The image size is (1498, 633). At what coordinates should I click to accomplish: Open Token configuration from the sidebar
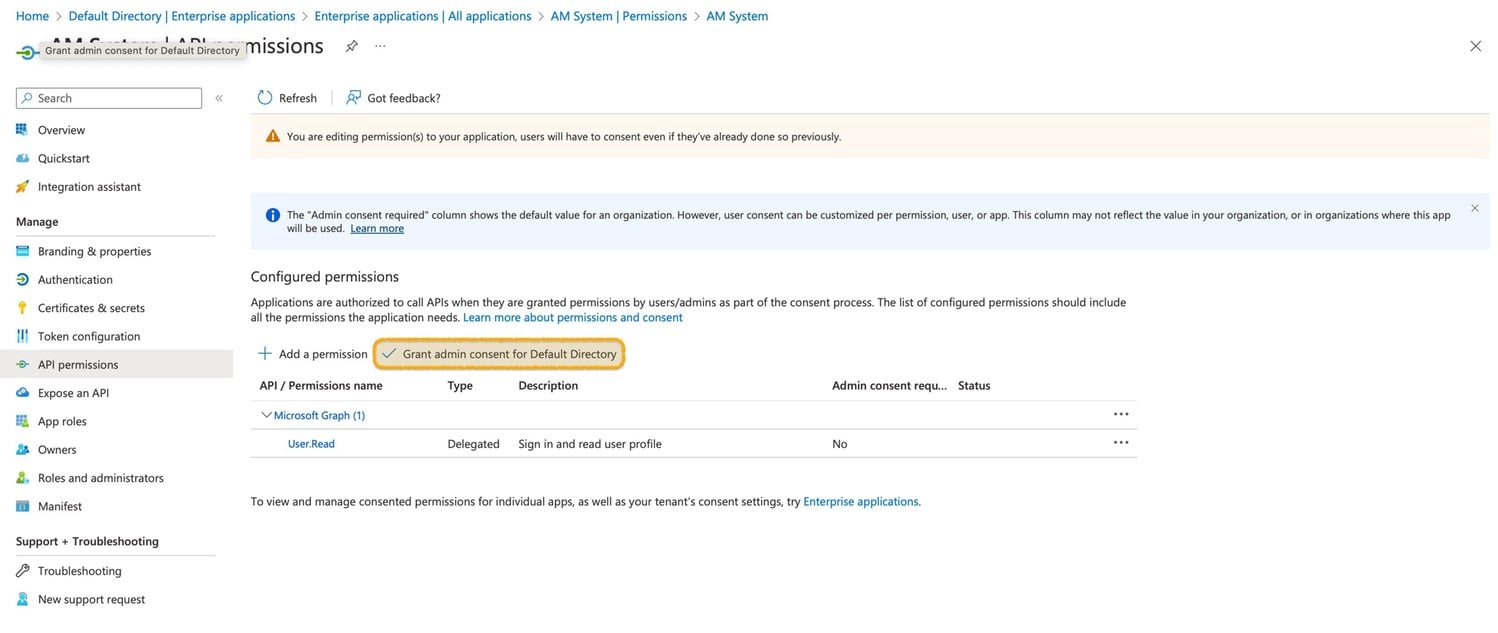click(21, 336)
